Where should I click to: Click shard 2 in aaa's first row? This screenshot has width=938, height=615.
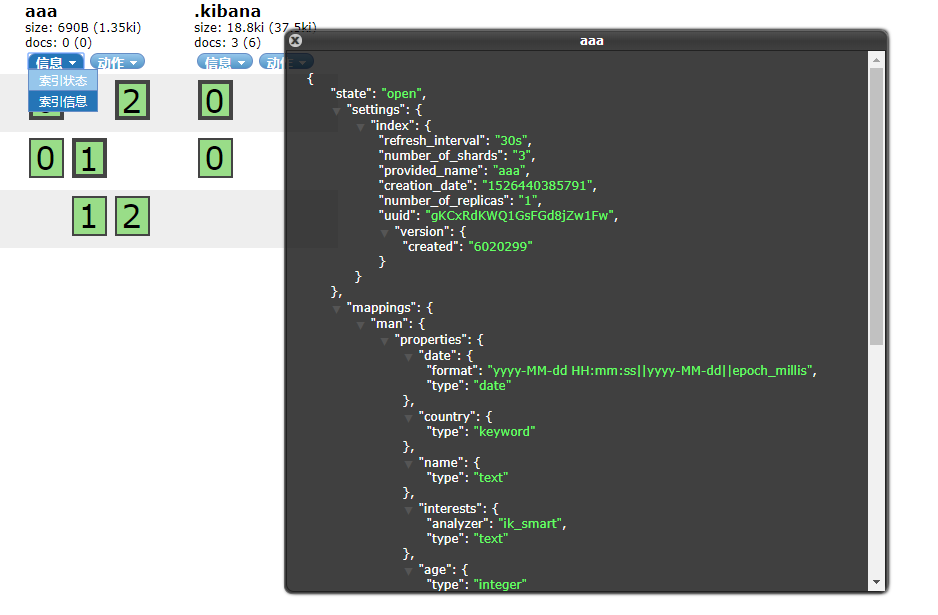click(132, 101)
